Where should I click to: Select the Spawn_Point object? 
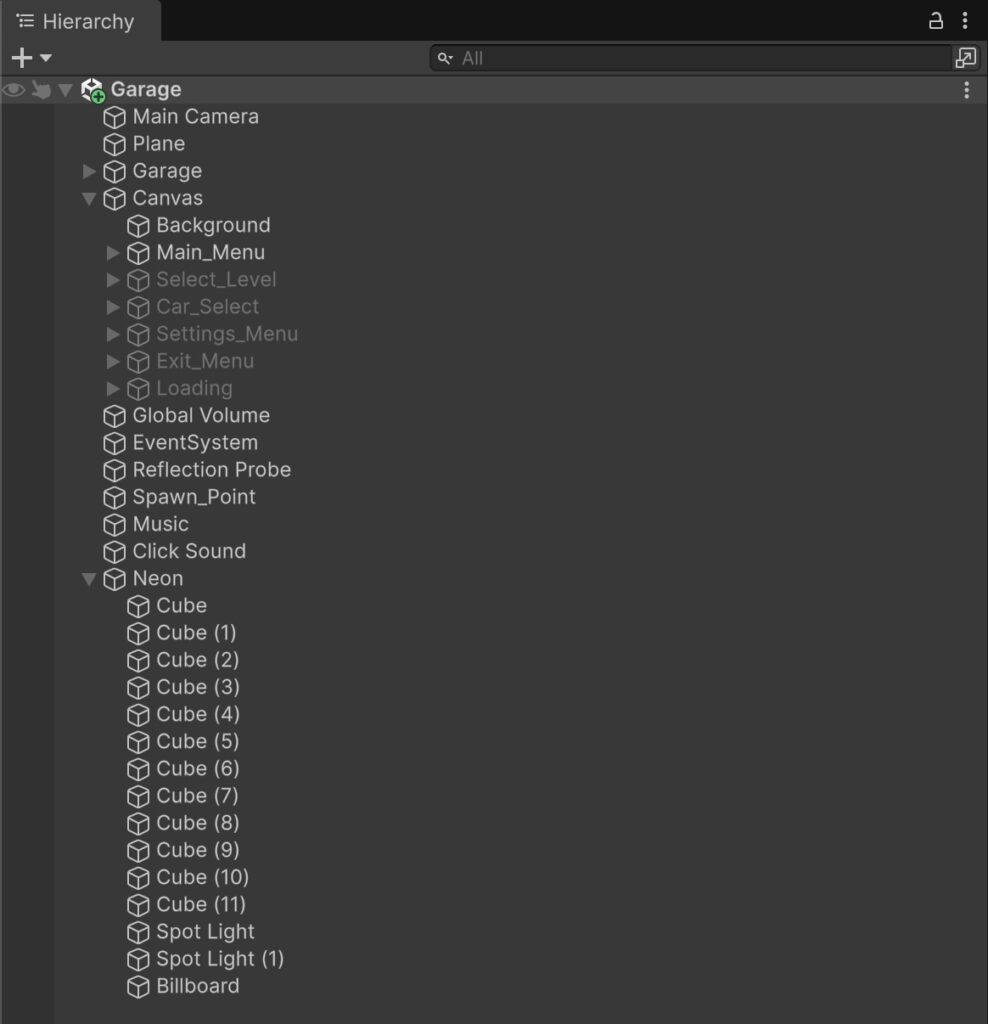coord(194,497)
